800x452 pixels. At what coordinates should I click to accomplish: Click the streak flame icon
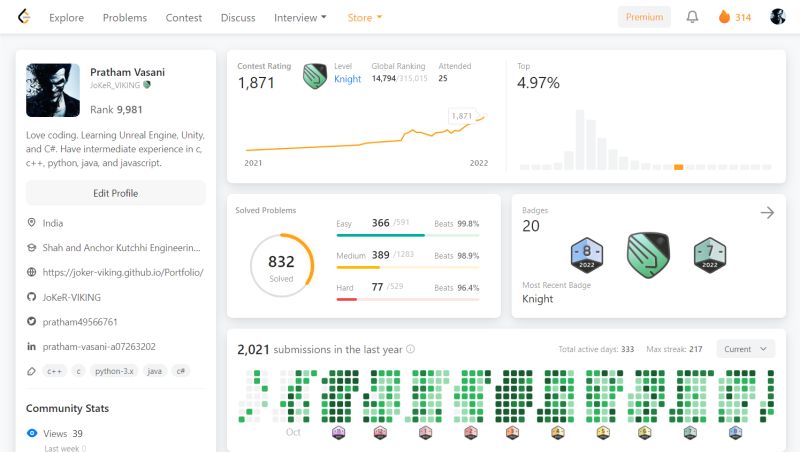(724, 17)
